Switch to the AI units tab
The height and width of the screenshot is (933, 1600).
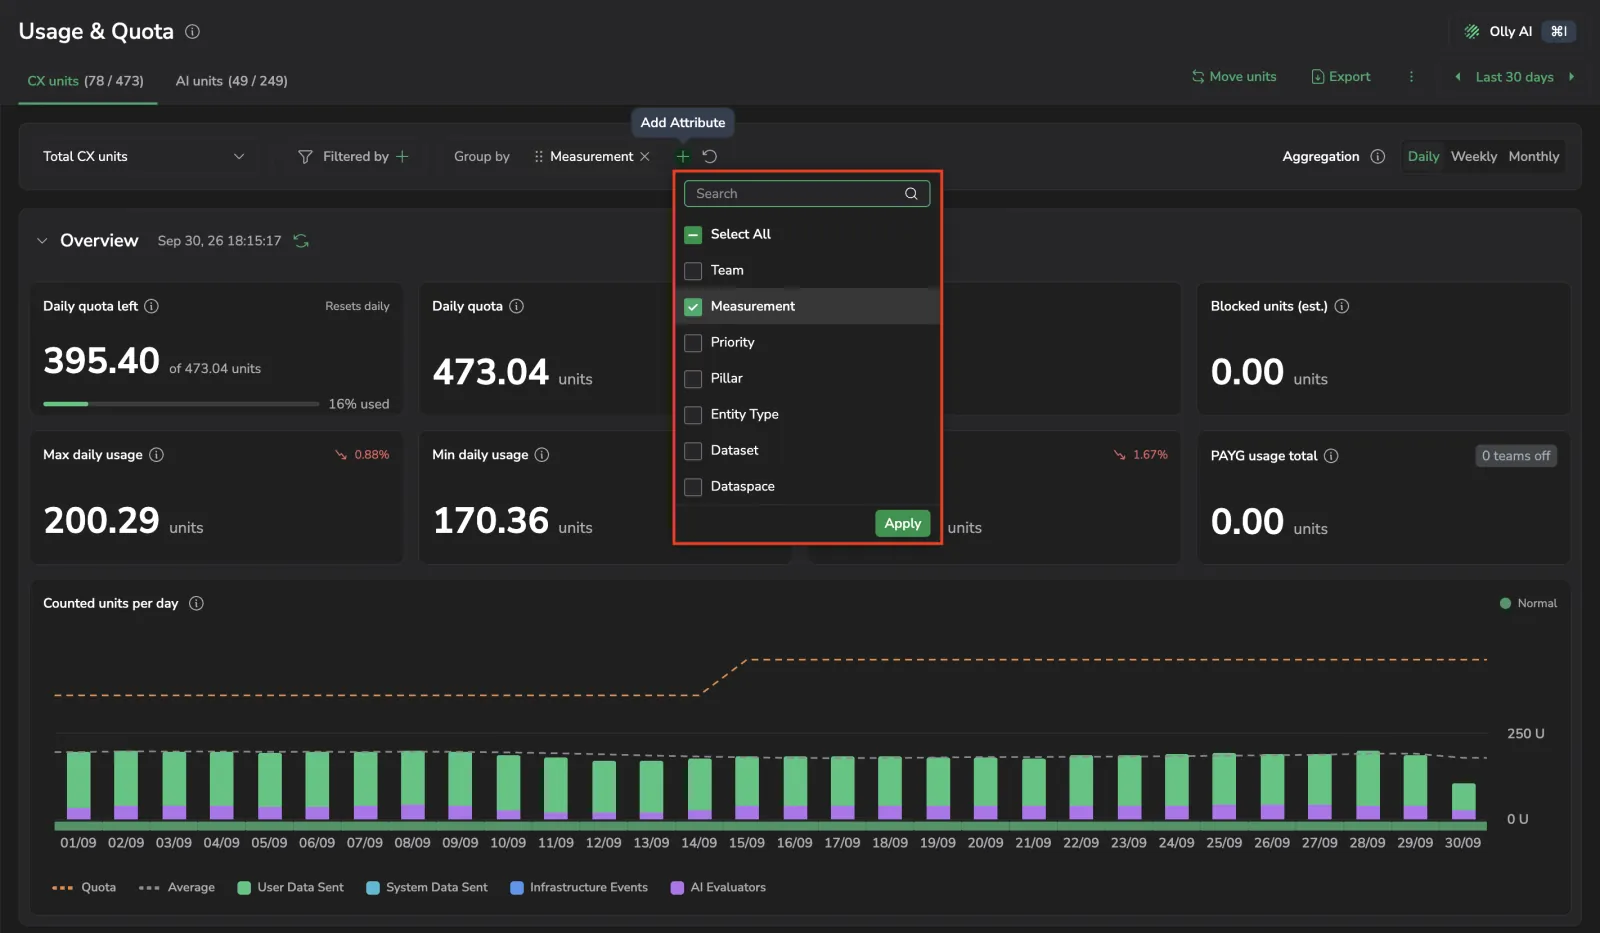[x=232, y=81]
